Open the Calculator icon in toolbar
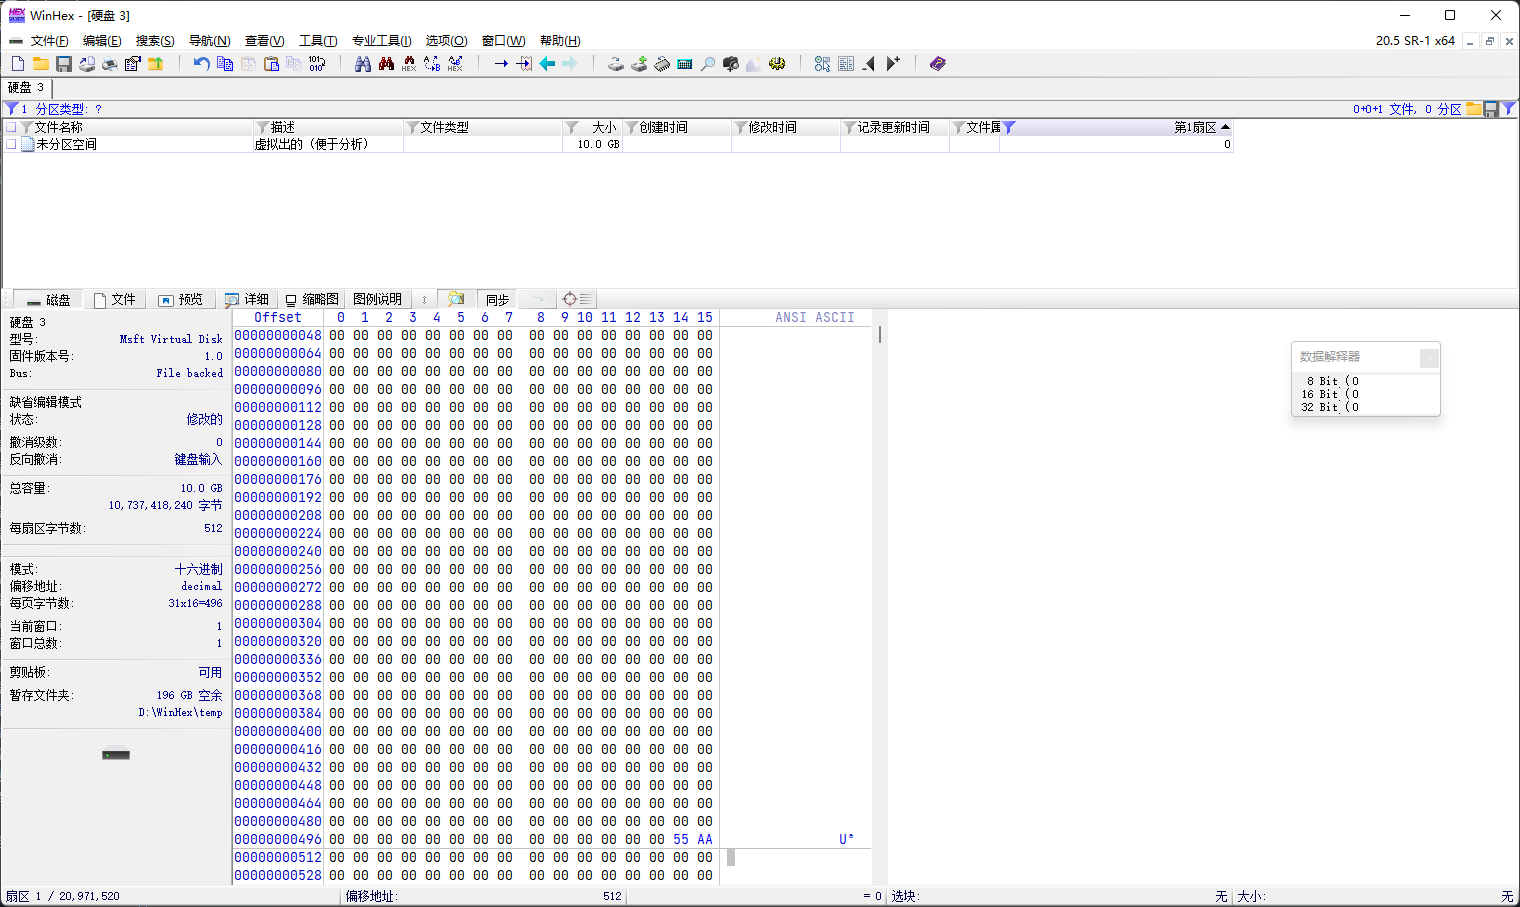 tap(685, 64)
